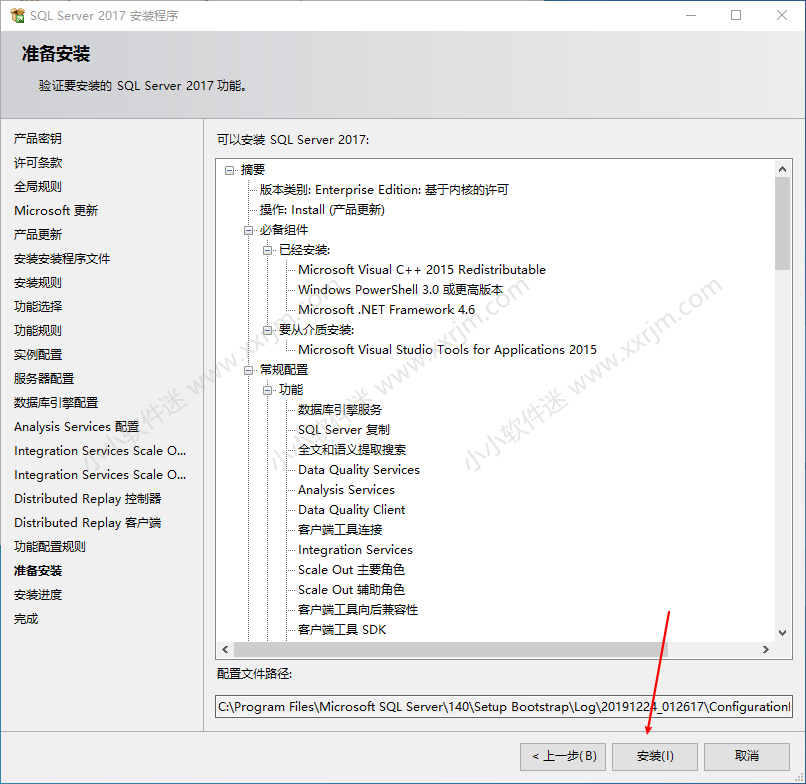
Task: Select the 客户端工具连接 row
Action: point(340,530)
